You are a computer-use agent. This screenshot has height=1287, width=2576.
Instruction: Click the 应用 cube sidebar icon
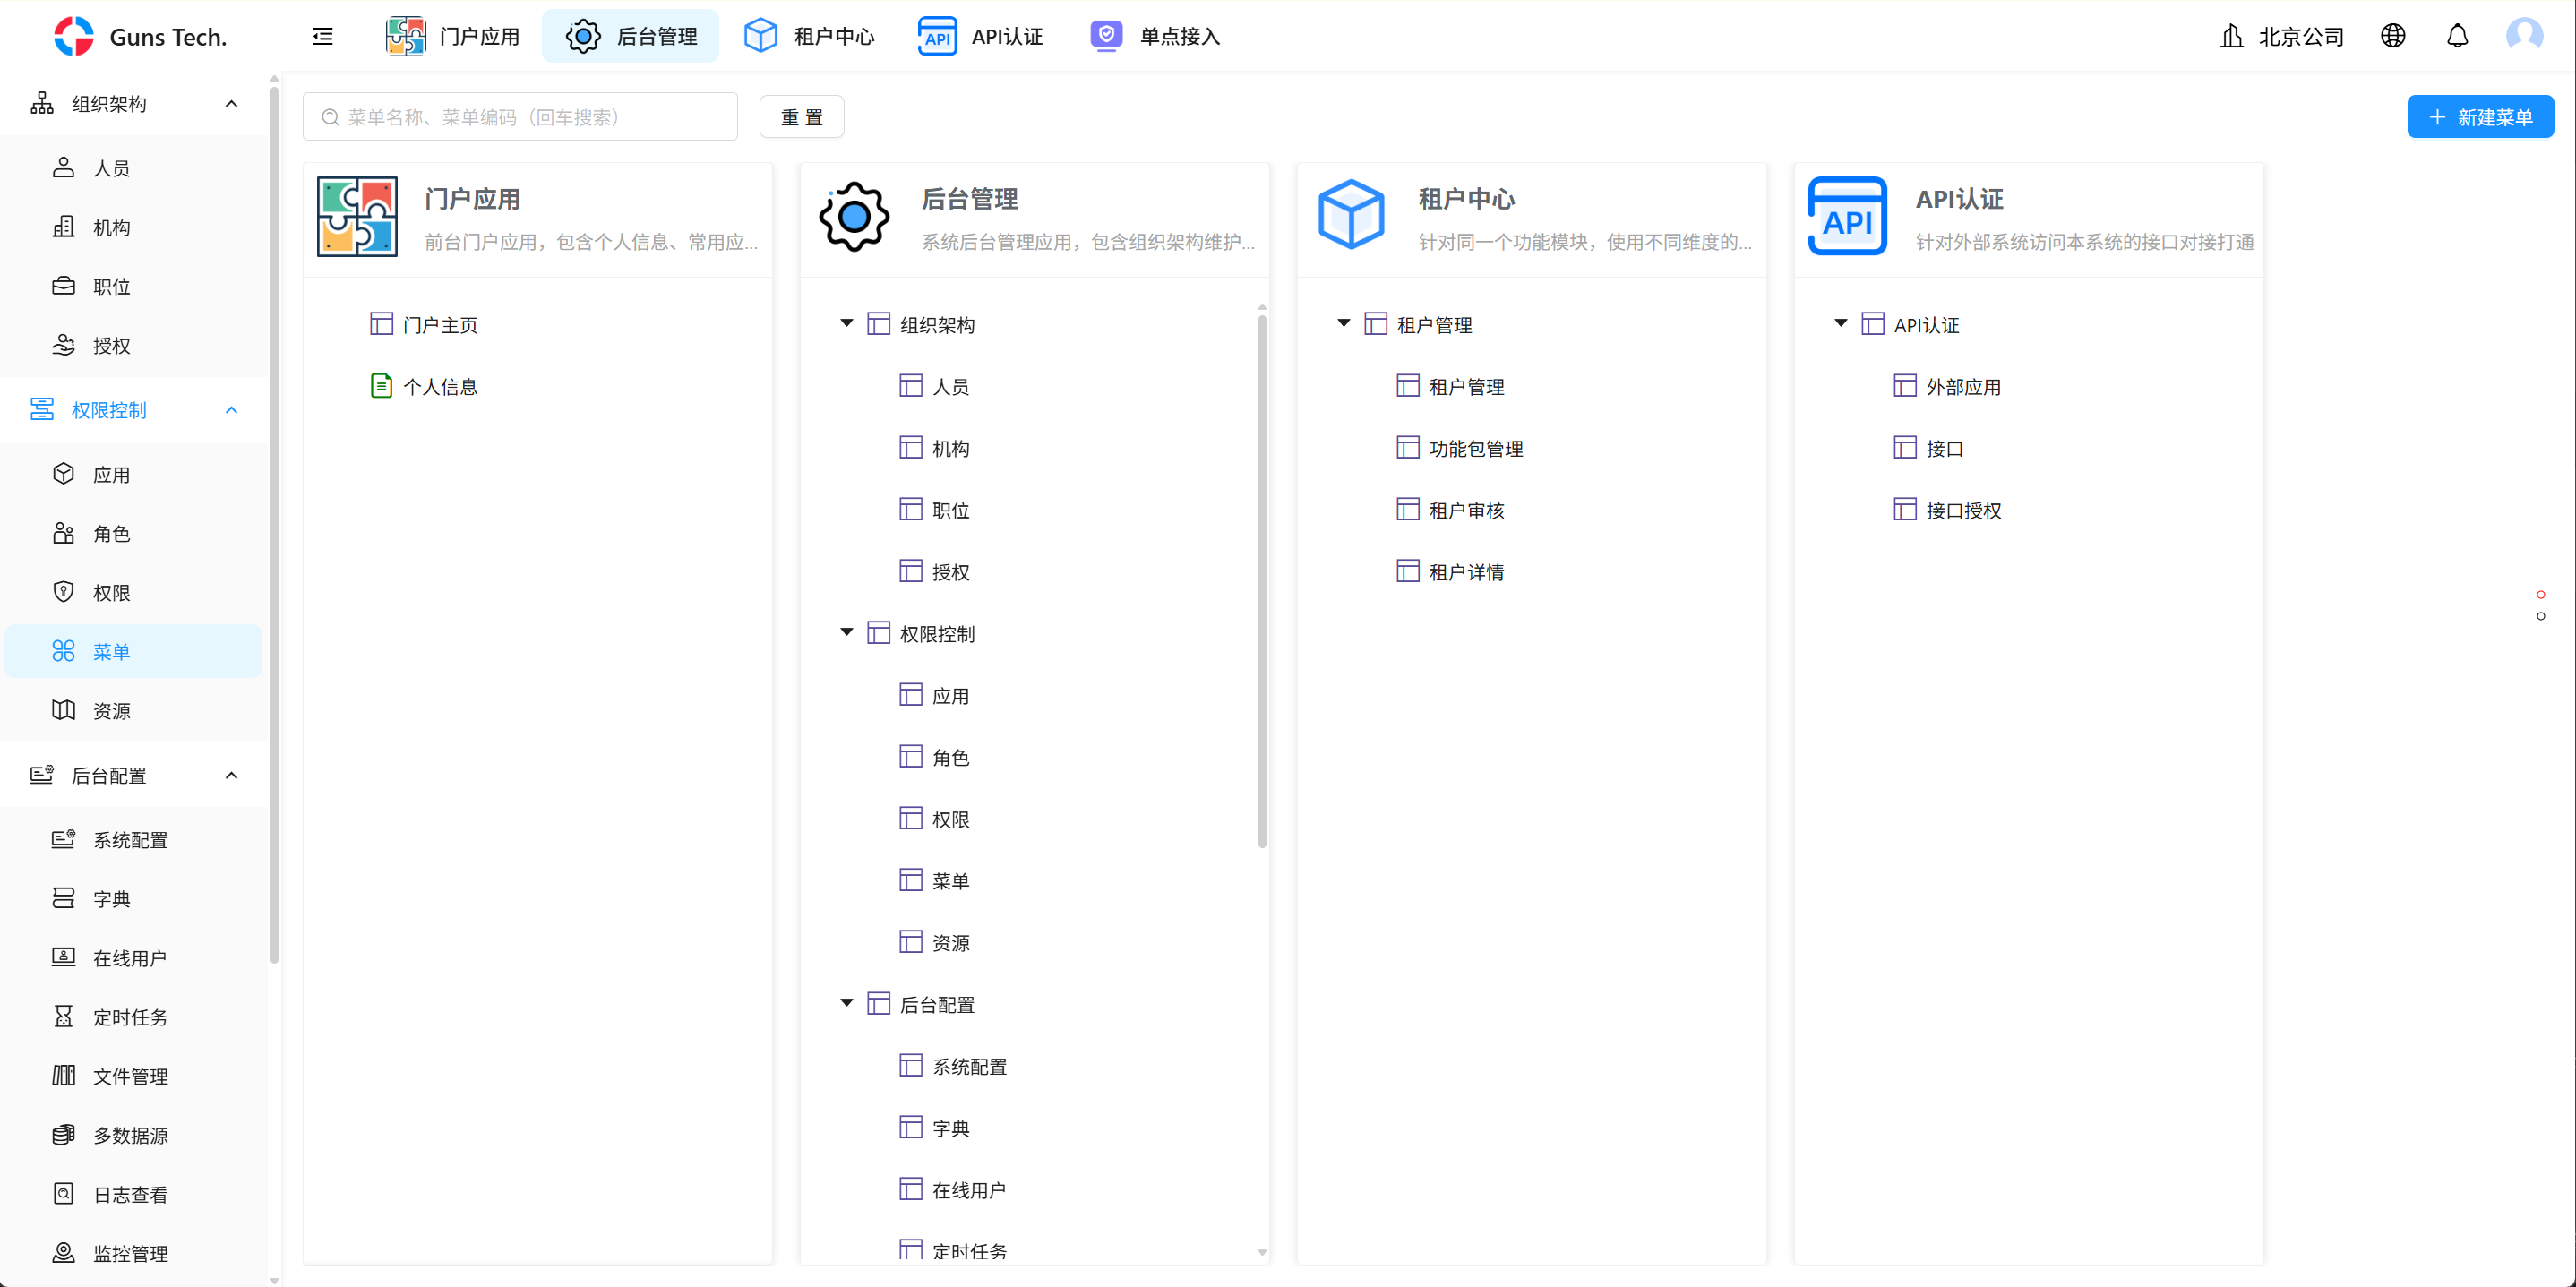pyautogui.click(x=63, y=474)
